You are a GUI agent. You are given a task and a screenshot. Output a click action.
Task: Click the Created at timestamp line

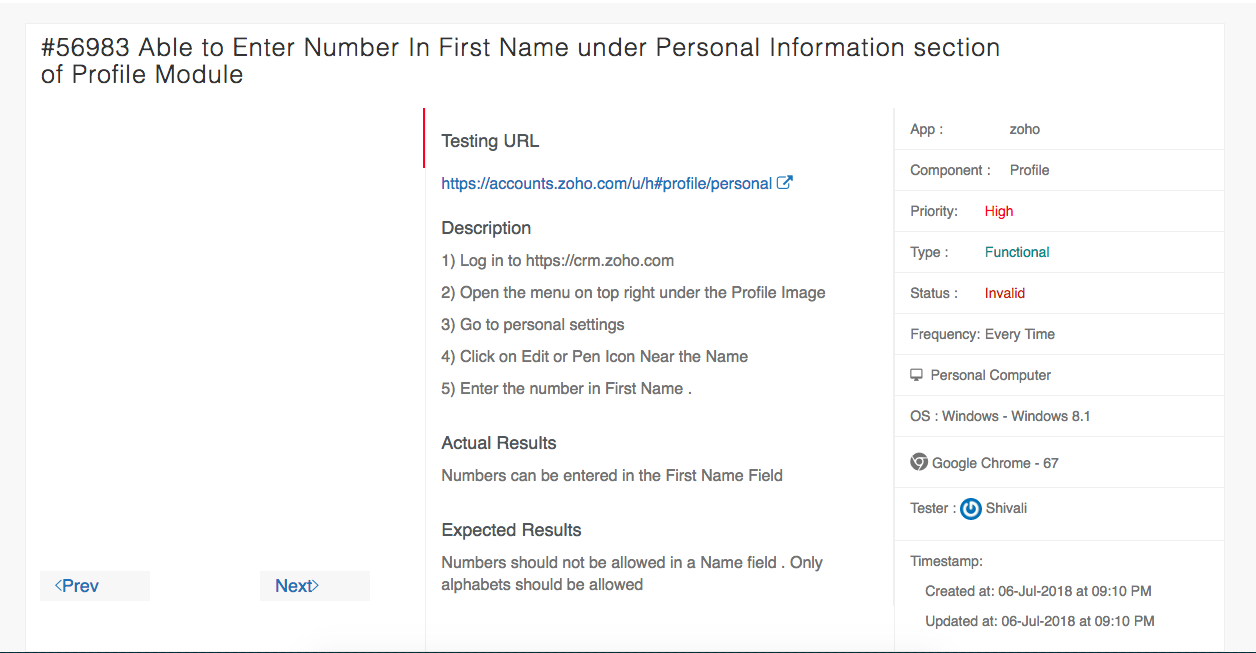coord(1038,591)
